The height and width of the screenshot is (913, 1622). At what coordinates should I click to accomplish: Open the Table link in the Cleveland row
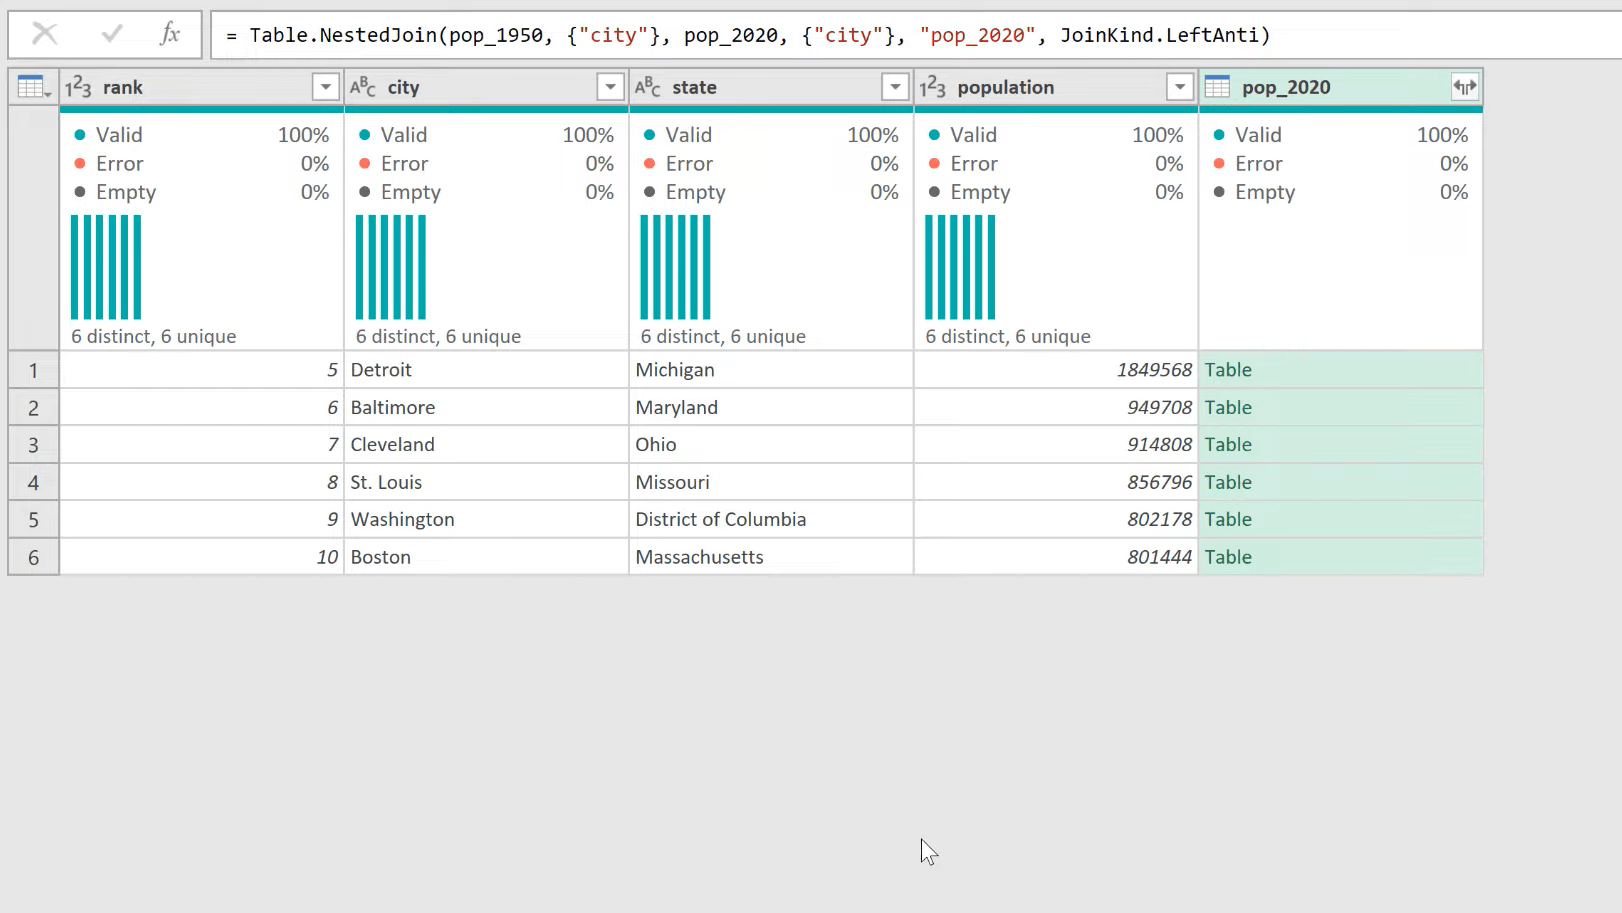tap(1228, 444)
